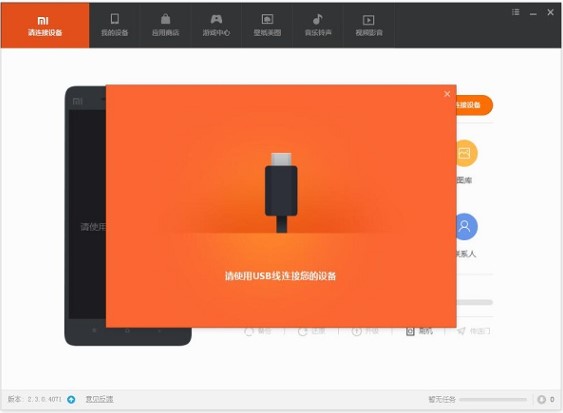
Task: Open the 图库 gallery icon
Action: [467, 154]
